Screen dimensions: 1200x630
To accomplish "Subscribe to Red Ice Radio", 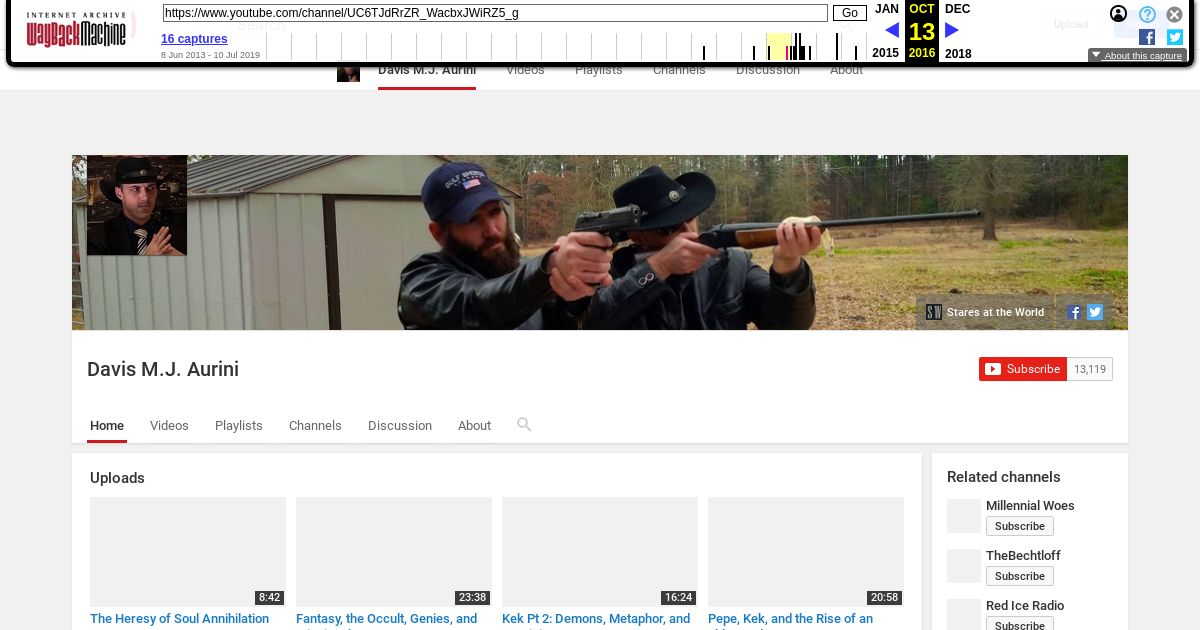I will 1020,624.
